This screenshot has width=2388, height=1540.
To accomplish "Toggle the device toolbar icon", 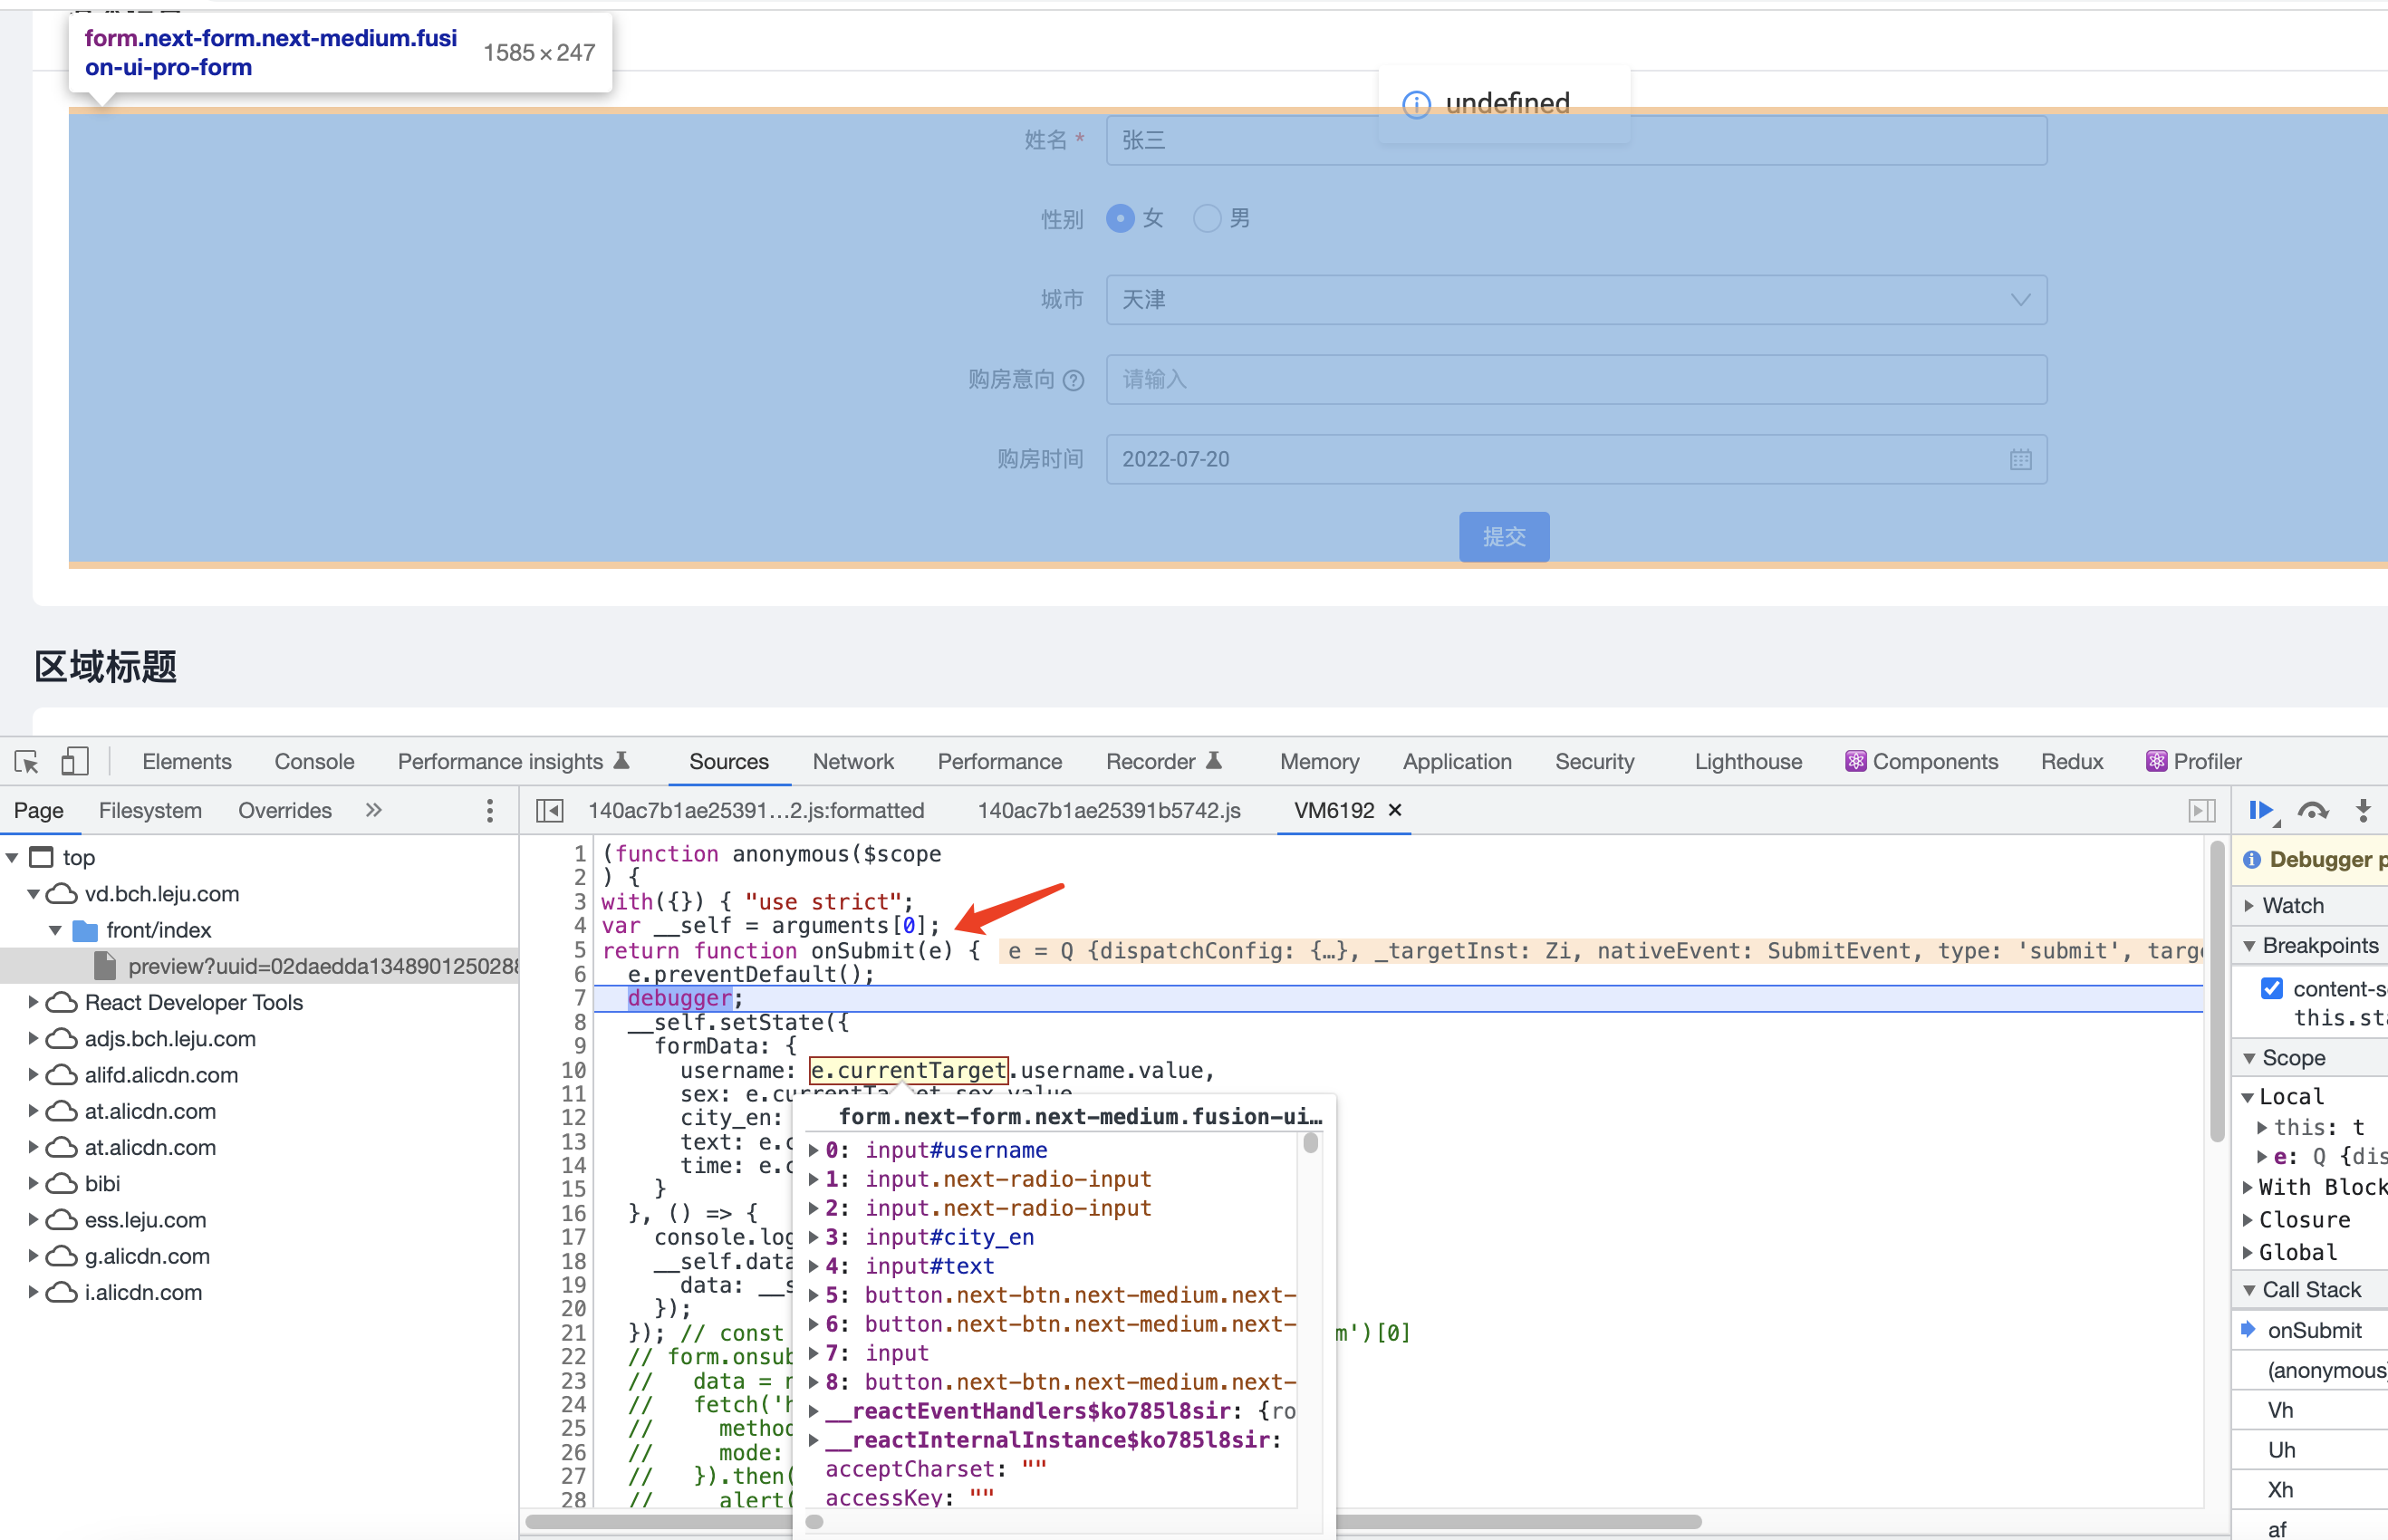I will [75, 762].
